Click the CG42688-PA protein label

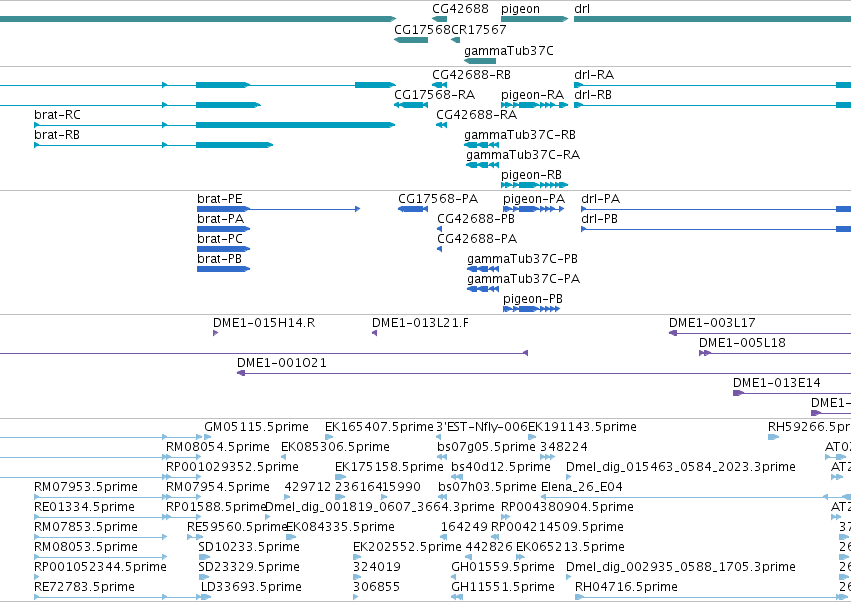click(x=477, y=239)
